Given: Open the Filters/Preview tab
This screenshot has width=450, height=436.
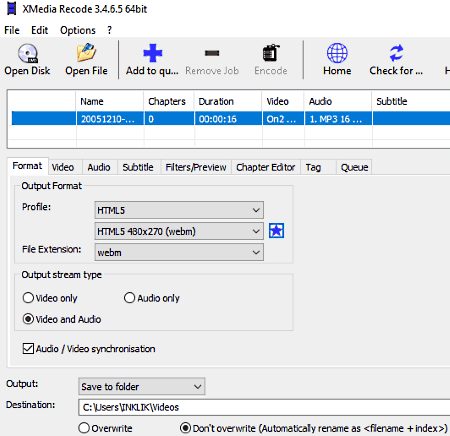Looking at the screenshot, I should pyautogui.click(x=196, y=167).
